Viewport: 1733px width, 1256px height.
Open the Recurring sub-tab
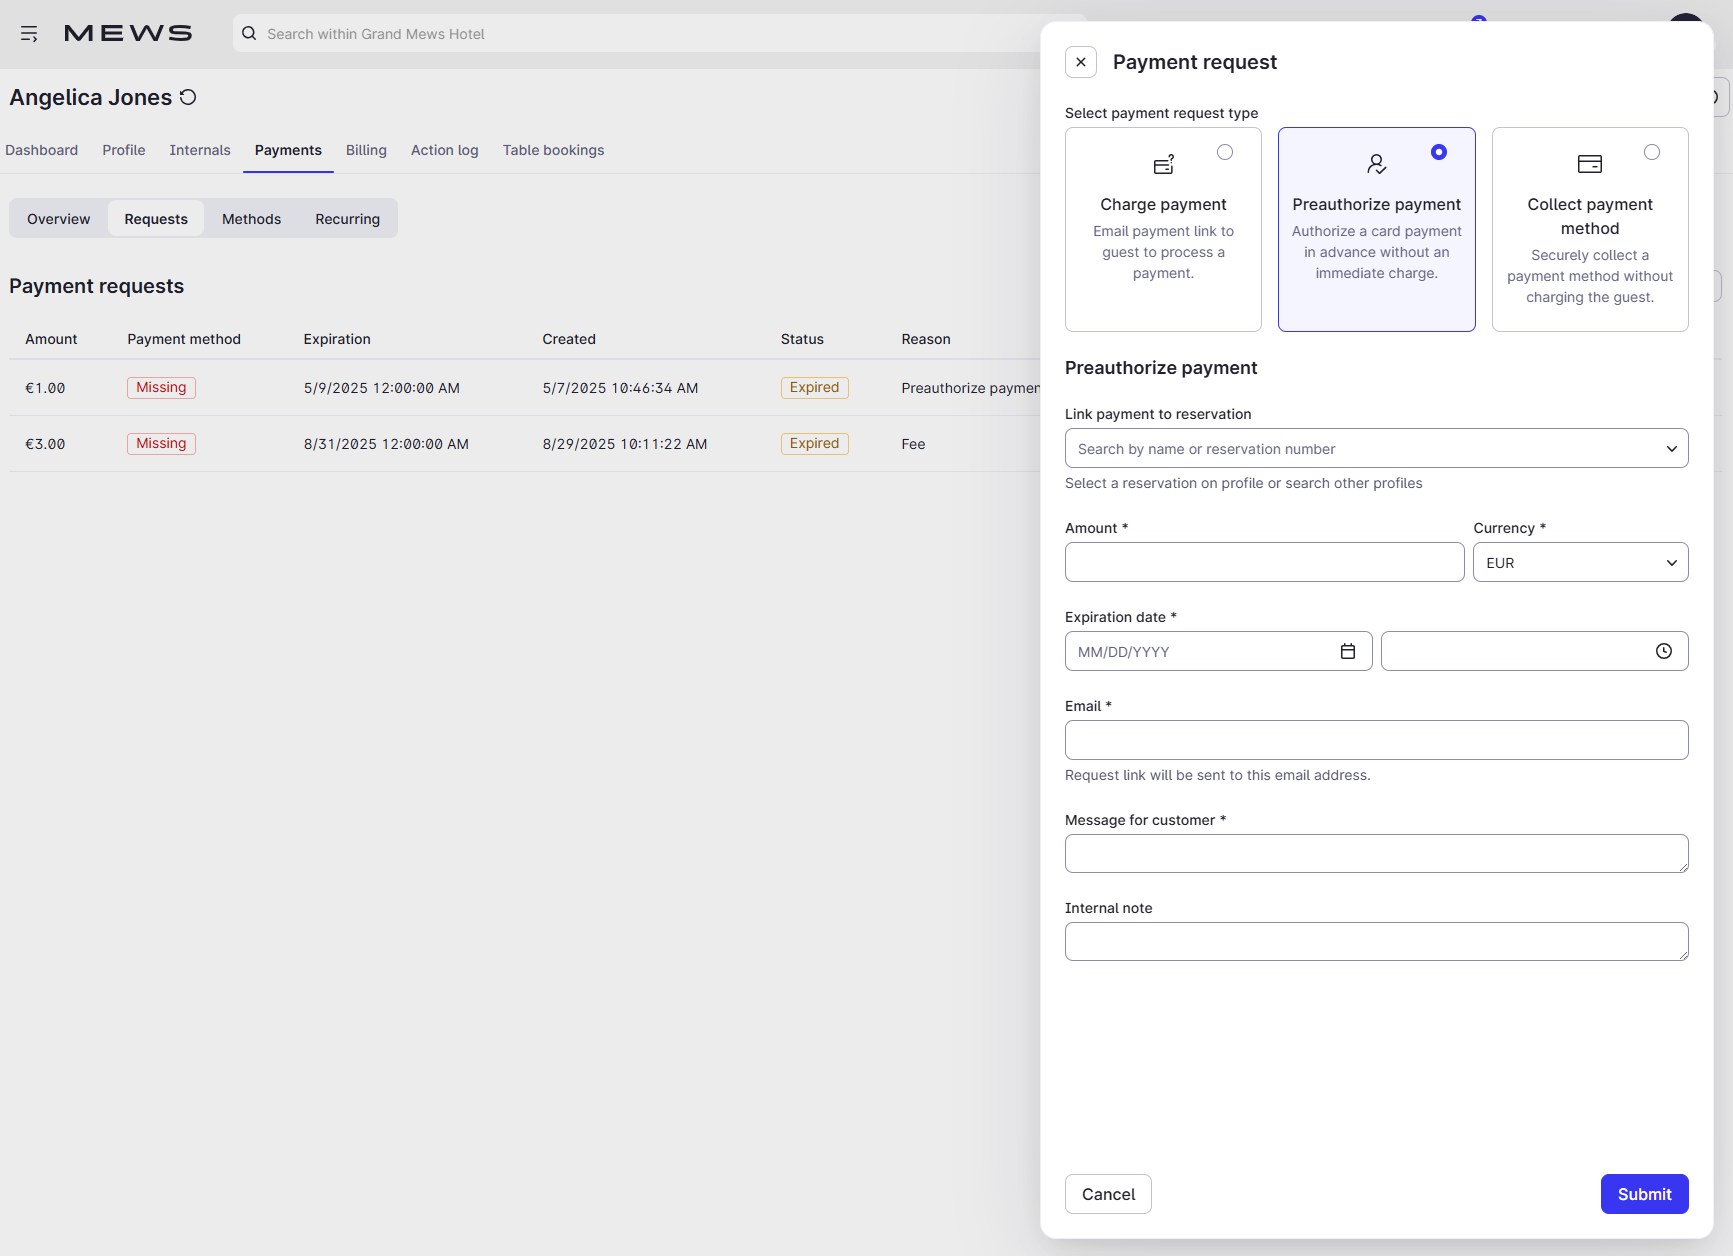click(x=348, y=218)
